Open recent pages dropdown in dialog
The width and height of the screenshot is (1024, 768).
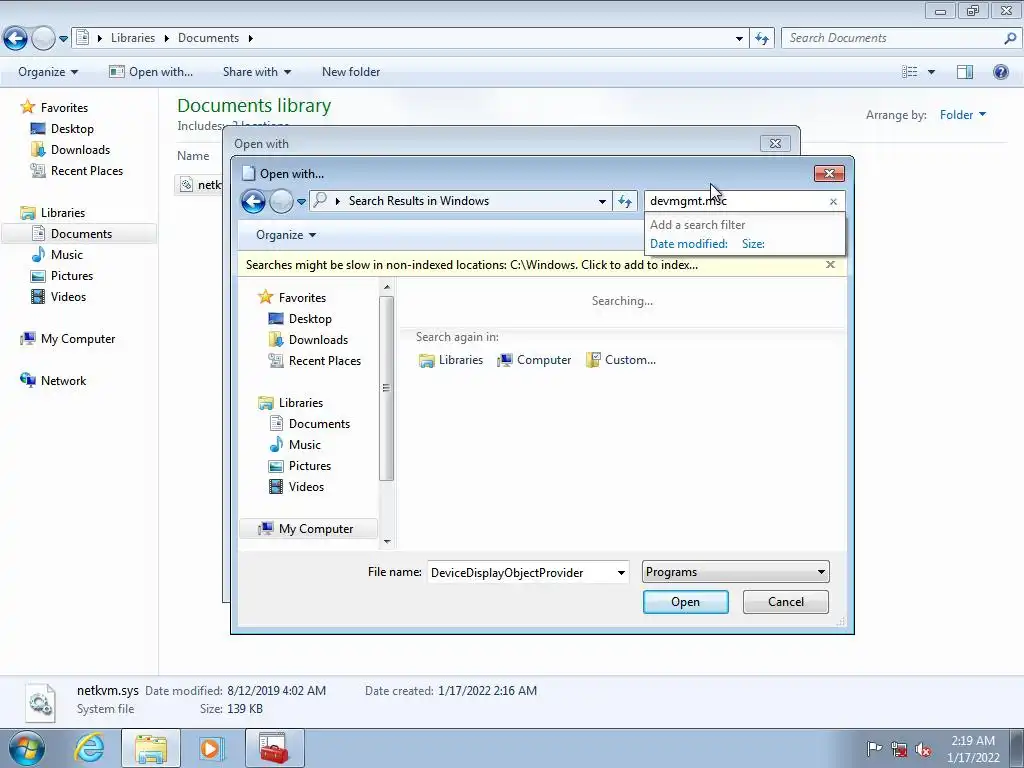pyautogui.click(x=301, y=202)
